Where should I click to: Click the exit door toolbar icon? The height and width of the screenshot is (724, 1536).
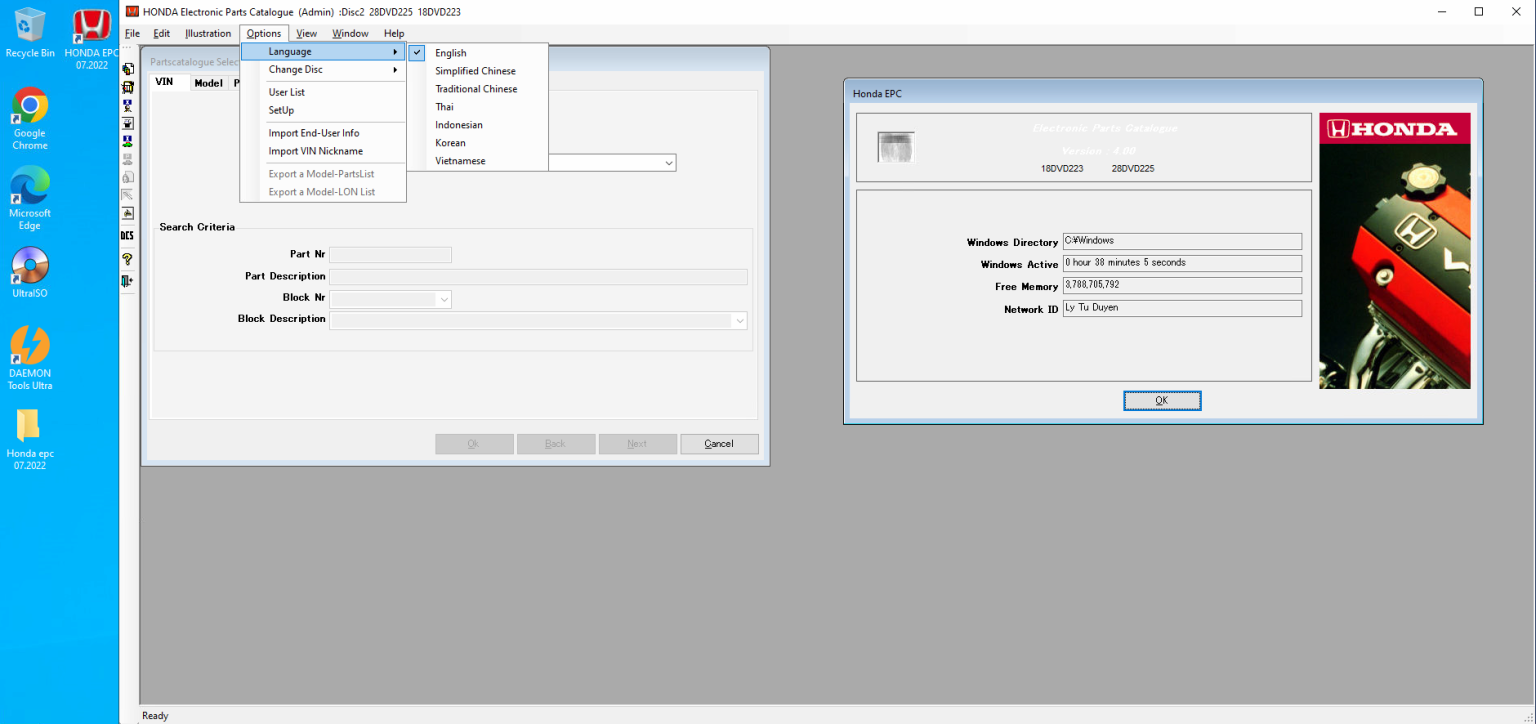(x=127, y=281)
